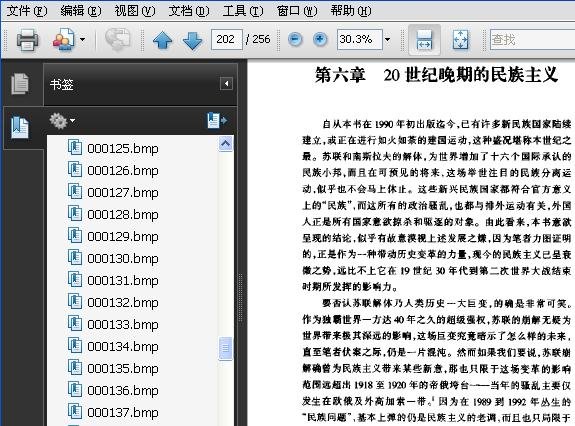The height and width of the screenshot is (426, 575).
Task: Collapse the bookmarks panel with arrow
Action: click(226, 84)
